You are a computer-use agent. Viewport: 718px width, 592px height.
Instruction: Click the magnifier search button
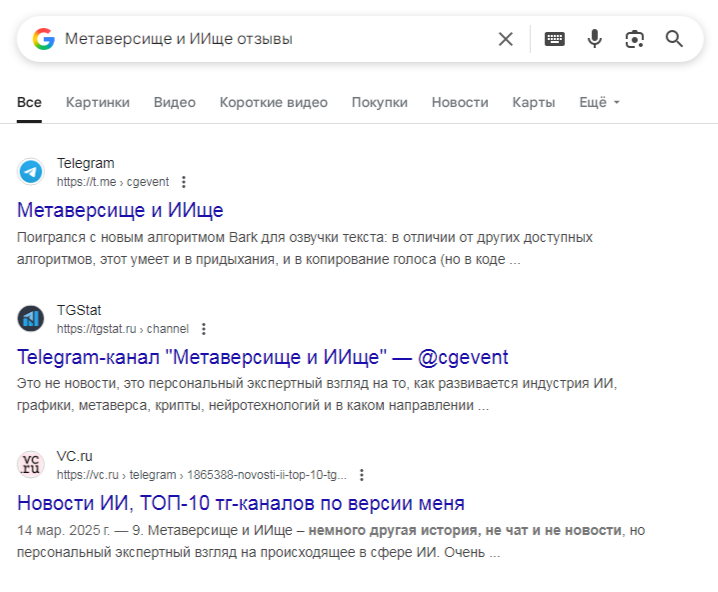tap(674, 39)
